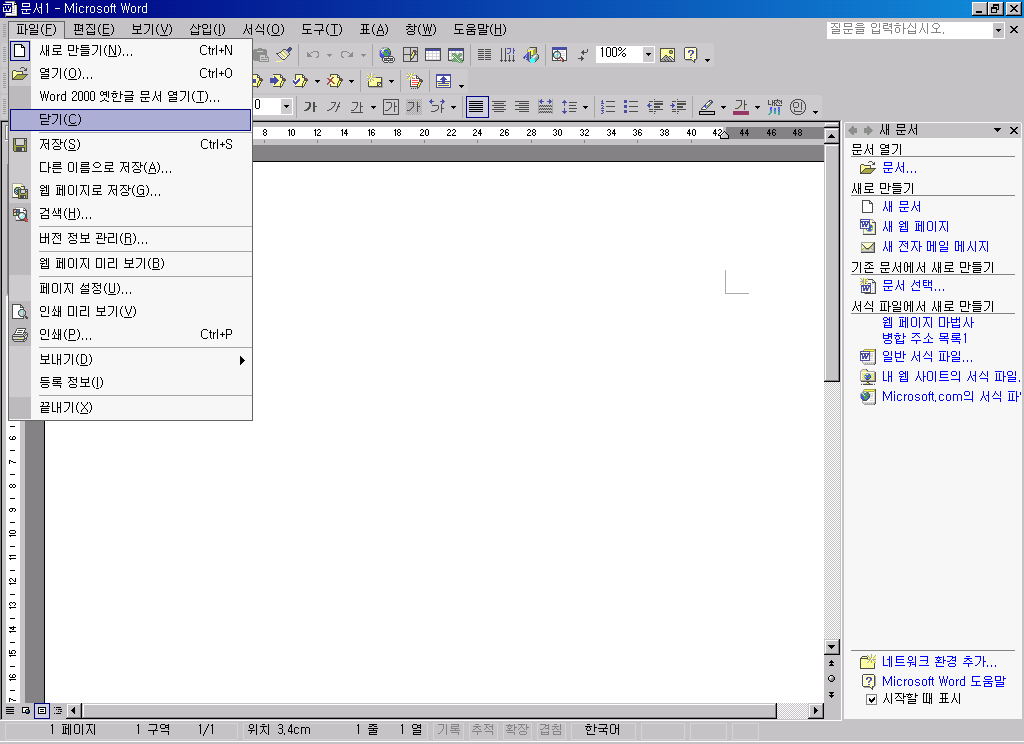The image size is (1024, 744).
Task: Expand the highlight color dropdown arrow
Action: coord(723,107)
